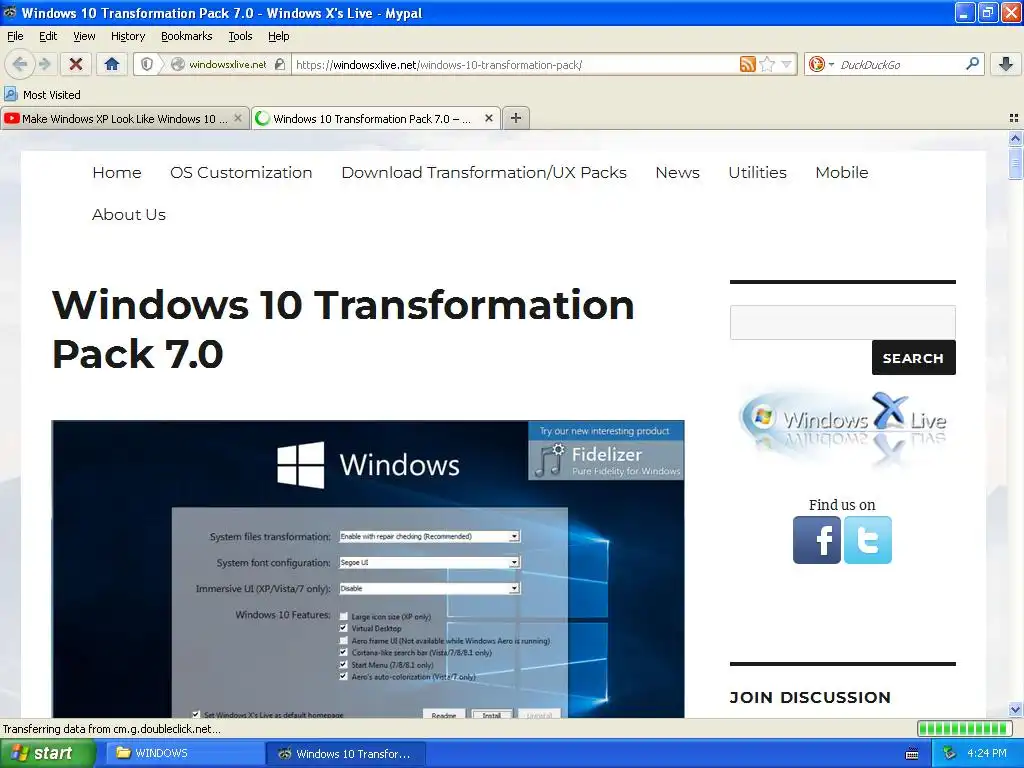1024x768 pixels.
Task: Click the address bar URL field
Action: (515, 65)
